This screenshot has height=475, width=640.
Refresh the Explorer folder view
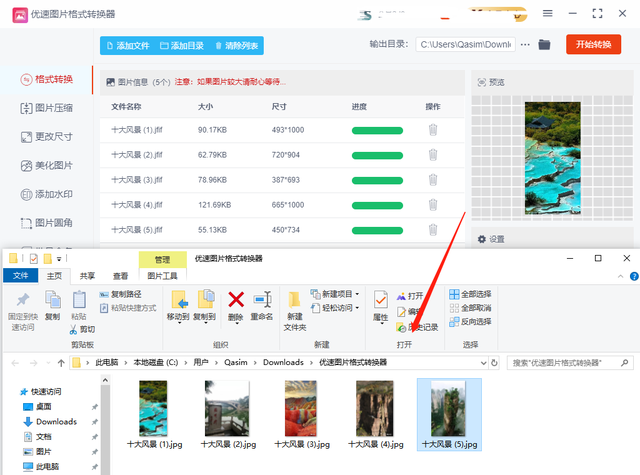coord(494,363)
